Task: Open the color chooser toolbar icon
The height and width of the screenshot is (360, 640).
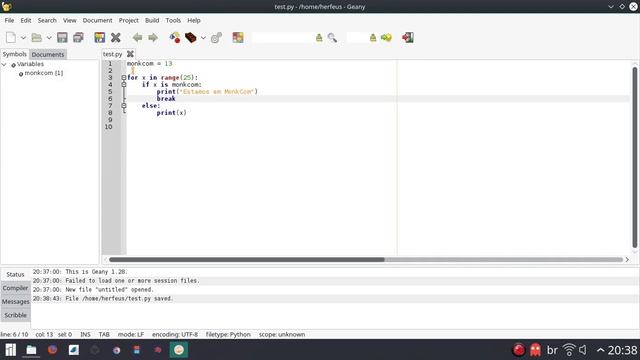Action: 238,38
